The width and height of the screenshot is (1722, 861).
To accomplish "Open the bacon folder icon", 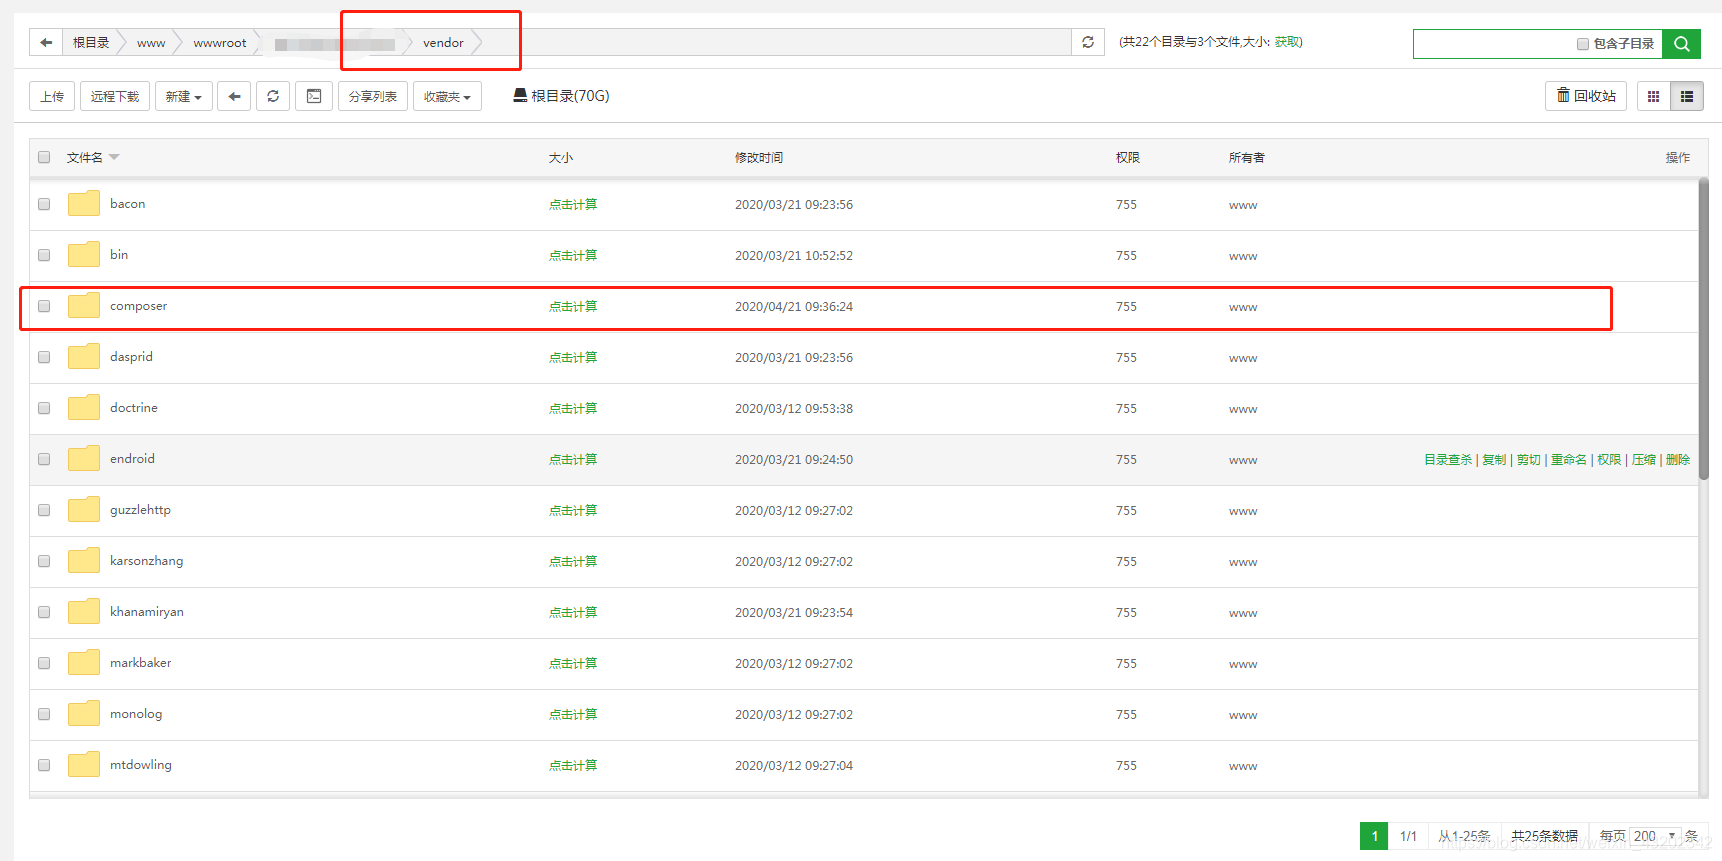I will coord(84,204).
